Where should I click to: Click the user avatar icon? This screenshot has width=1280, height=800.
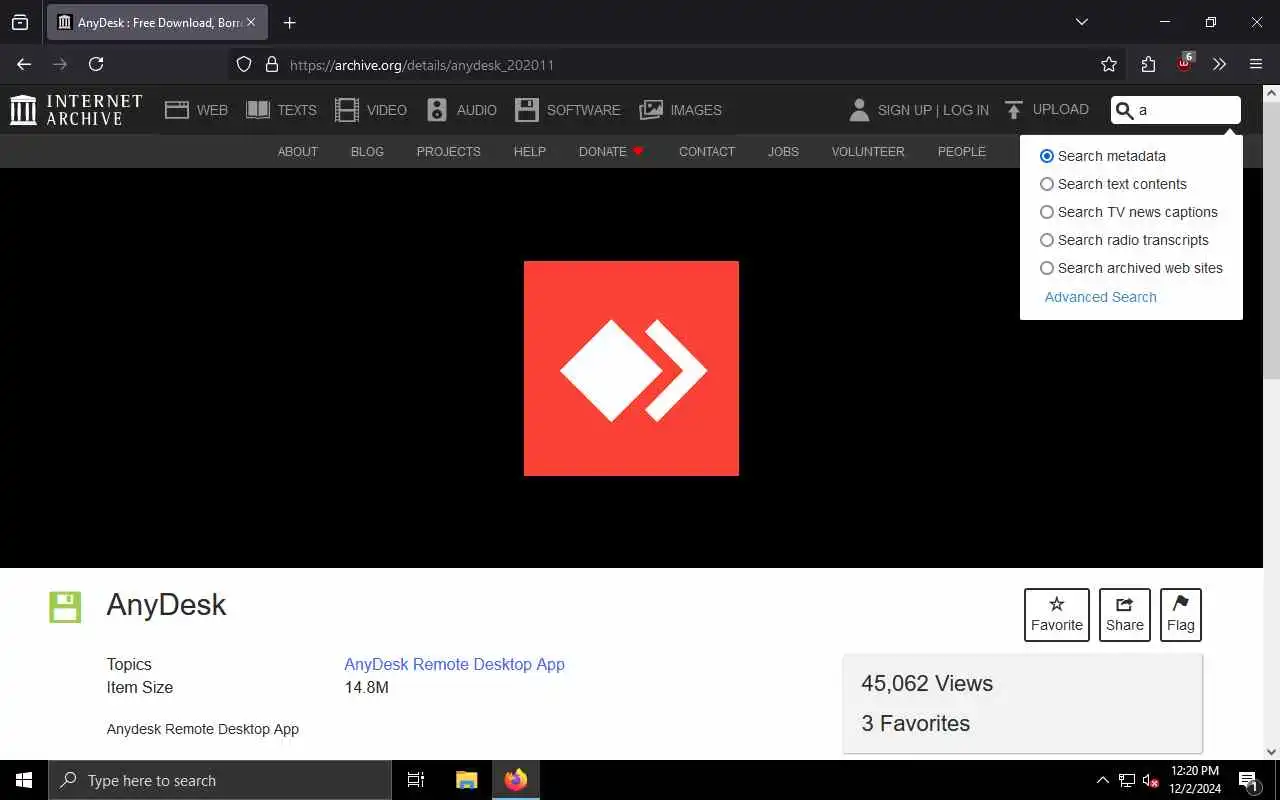859,110
